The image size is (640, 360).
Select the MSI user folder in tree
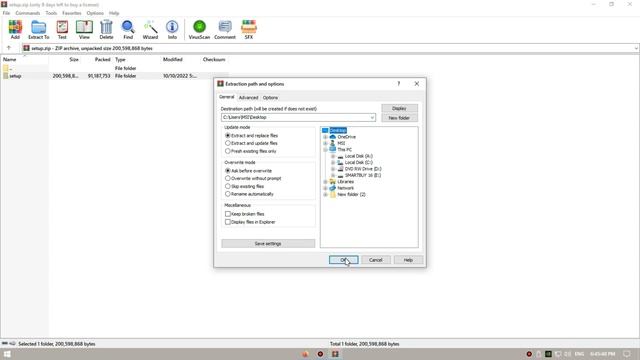click(341, 143)
